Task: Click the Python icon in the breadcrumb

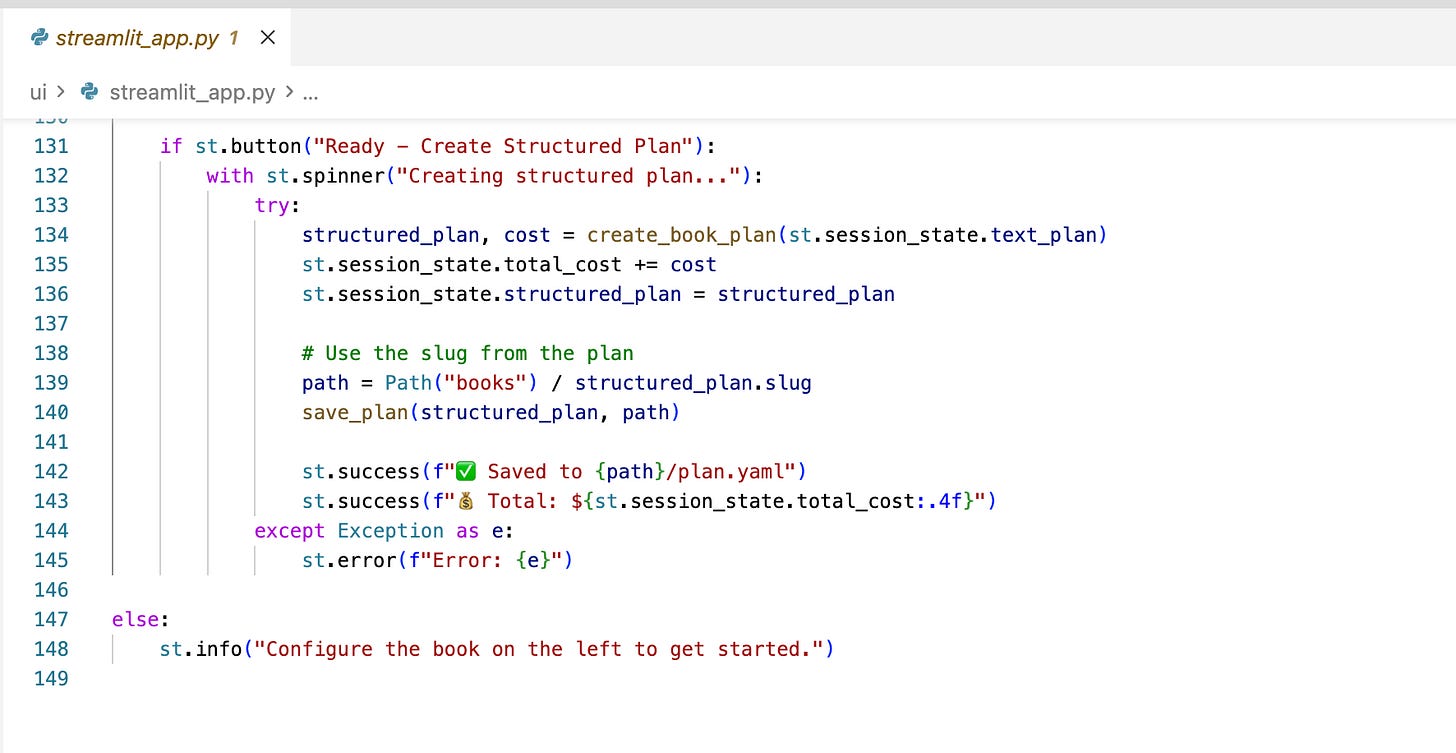Action: [x=89, y=93]
